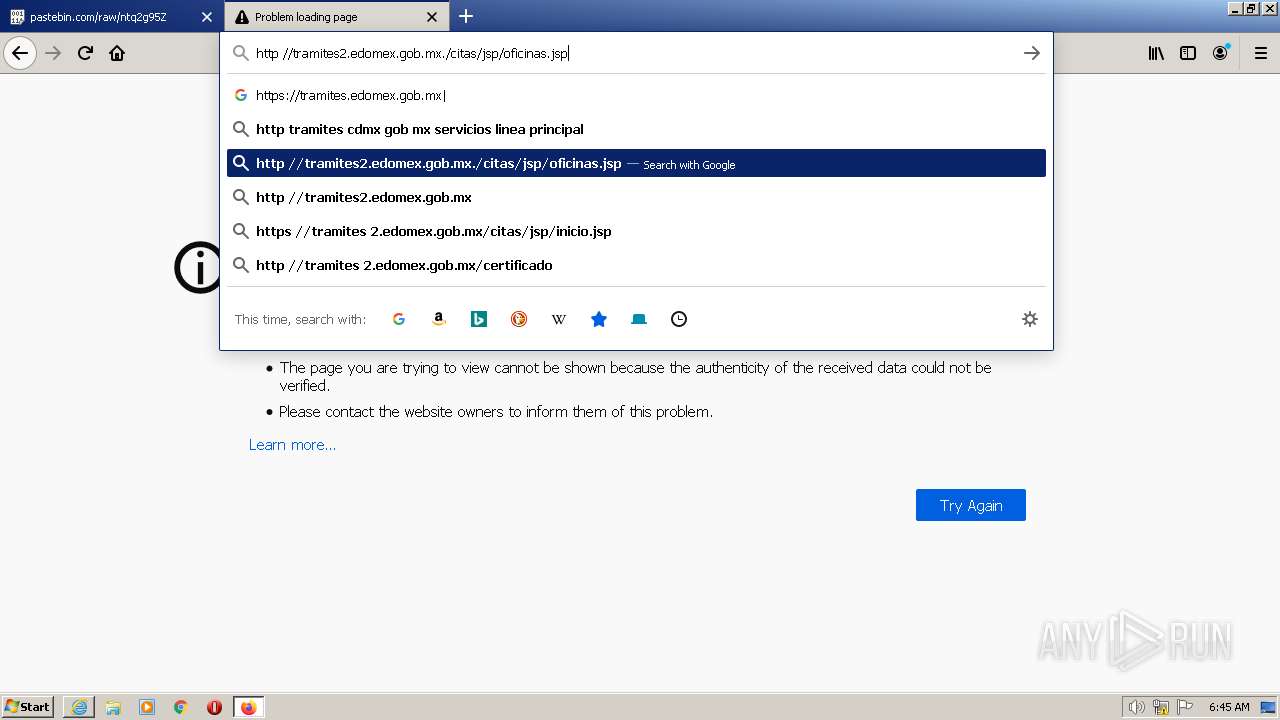The width and height of the screenshot is (1280, 720).
Task: Select highlighted oficinas.jsp Search with Google suggestion
Action: [636, 163]
